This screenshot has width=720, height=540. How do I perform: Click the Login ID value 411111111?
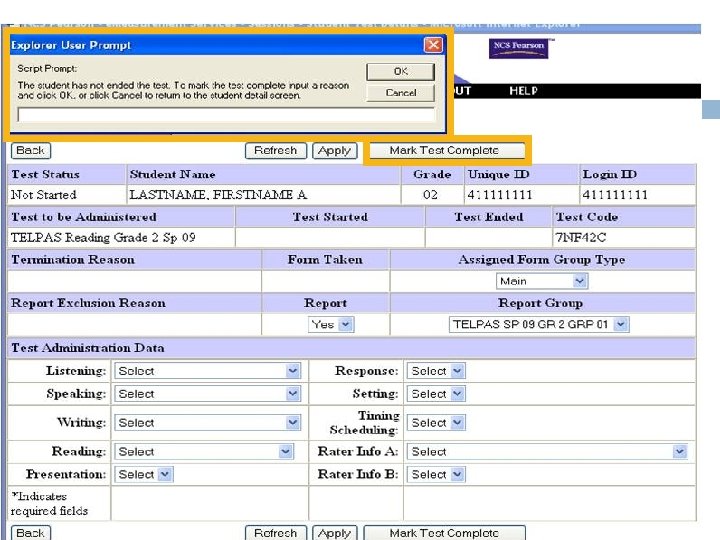(615, 195)
